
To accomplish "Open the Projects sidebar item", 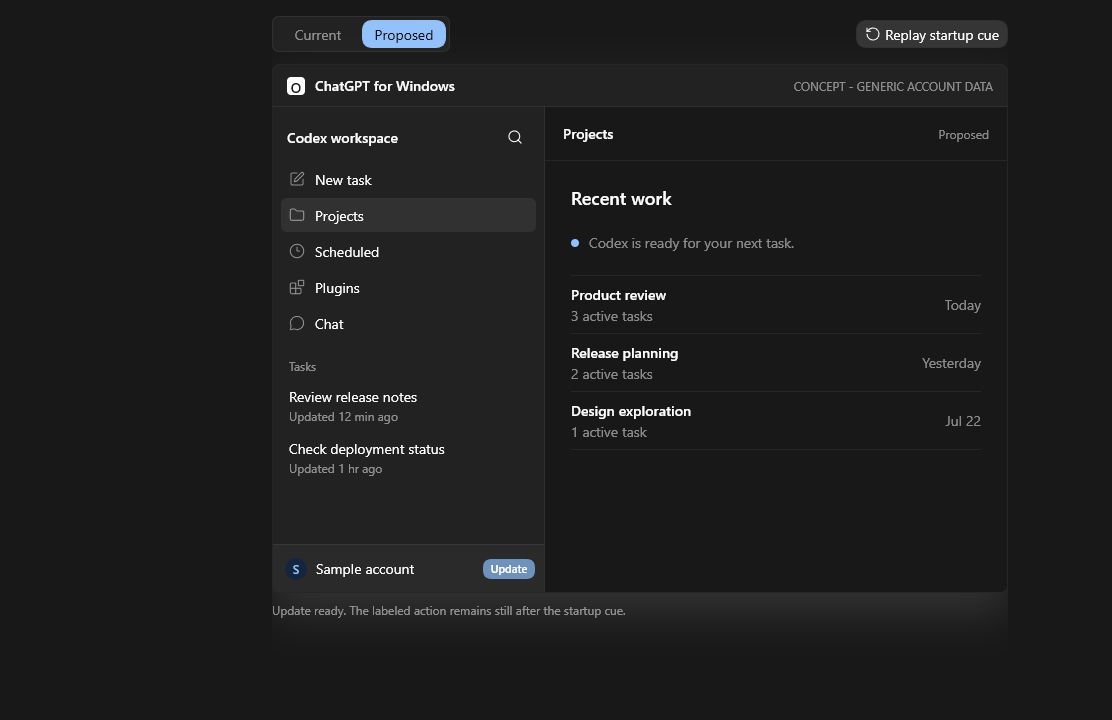I will (x=408, y=216).
